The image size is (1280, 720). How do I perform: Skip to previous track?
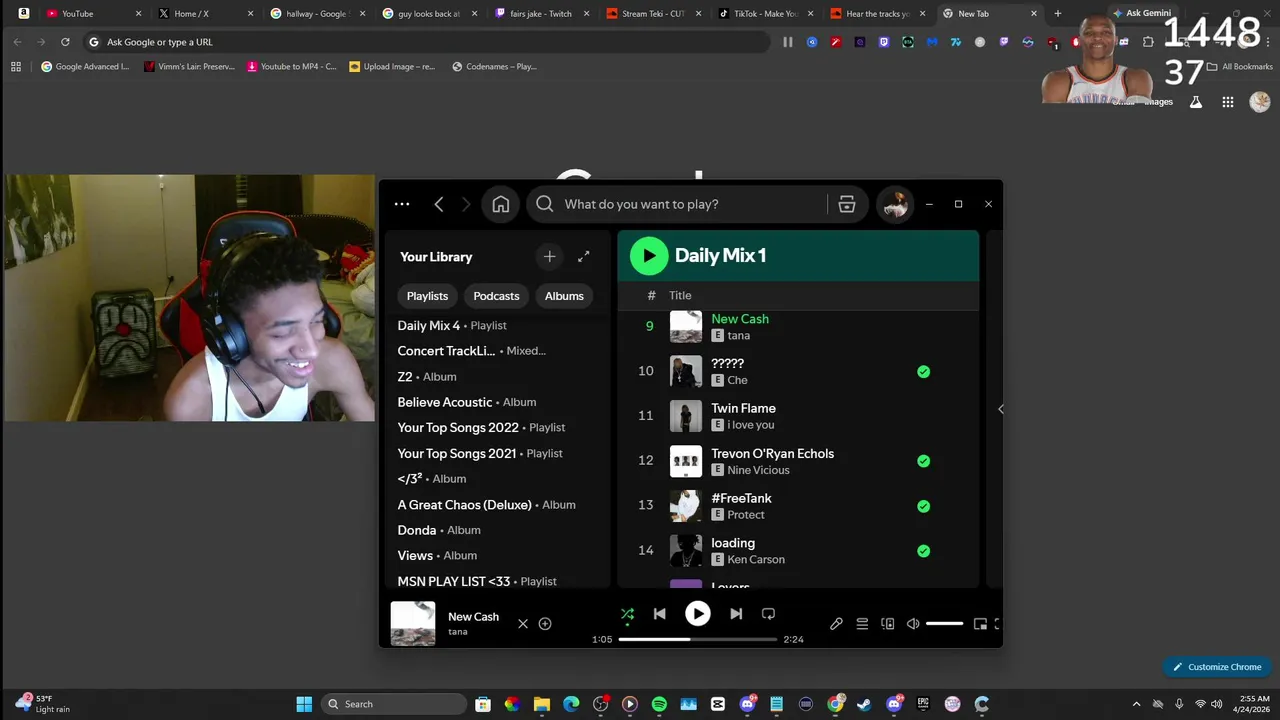point(659,614)
